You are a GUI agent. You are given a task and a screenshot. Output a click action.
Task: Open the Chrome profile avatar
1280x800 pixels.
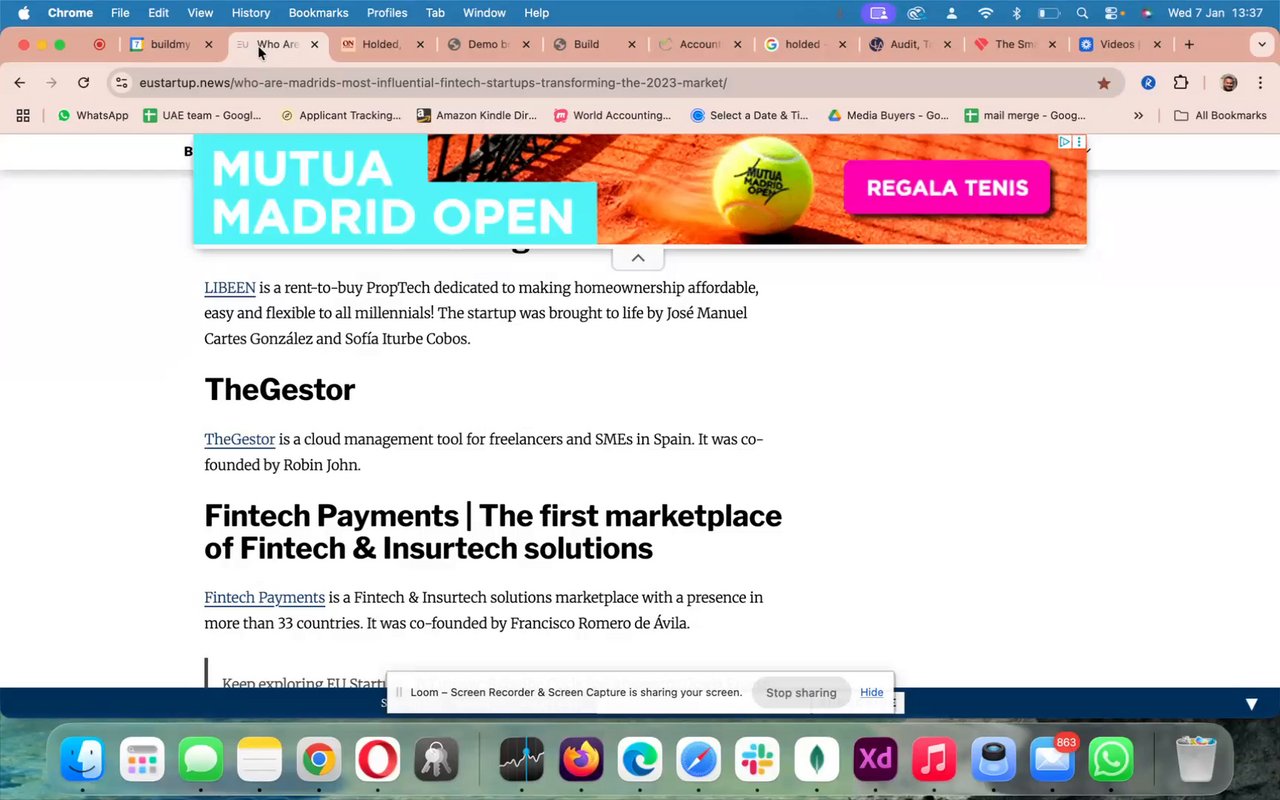pos(1229,83)
